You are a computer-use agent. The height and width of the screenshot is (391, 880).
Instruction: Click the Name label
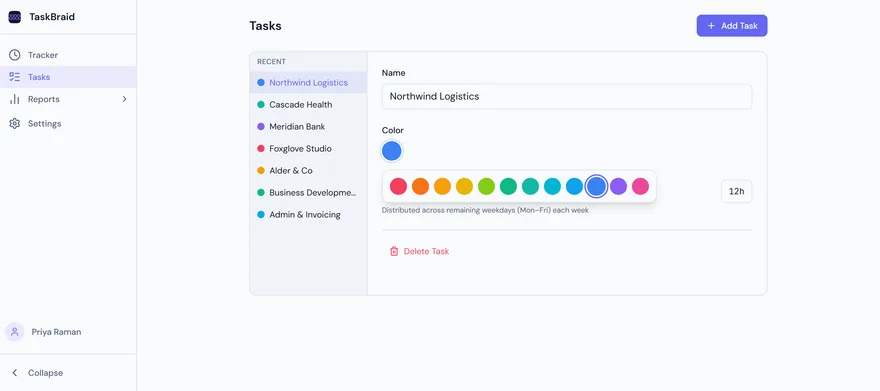(x=393, y=73)
